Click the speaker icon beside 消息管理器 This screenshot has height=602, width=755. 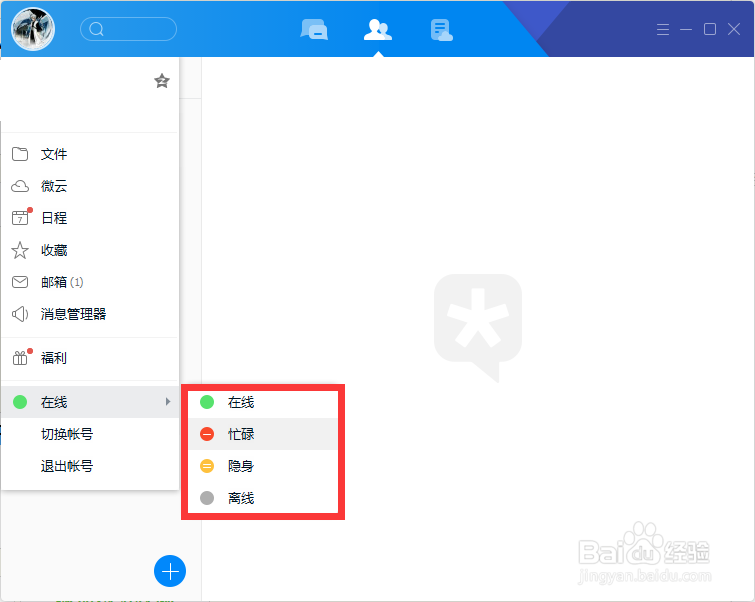pyautogui.click(x=20, y=314)
